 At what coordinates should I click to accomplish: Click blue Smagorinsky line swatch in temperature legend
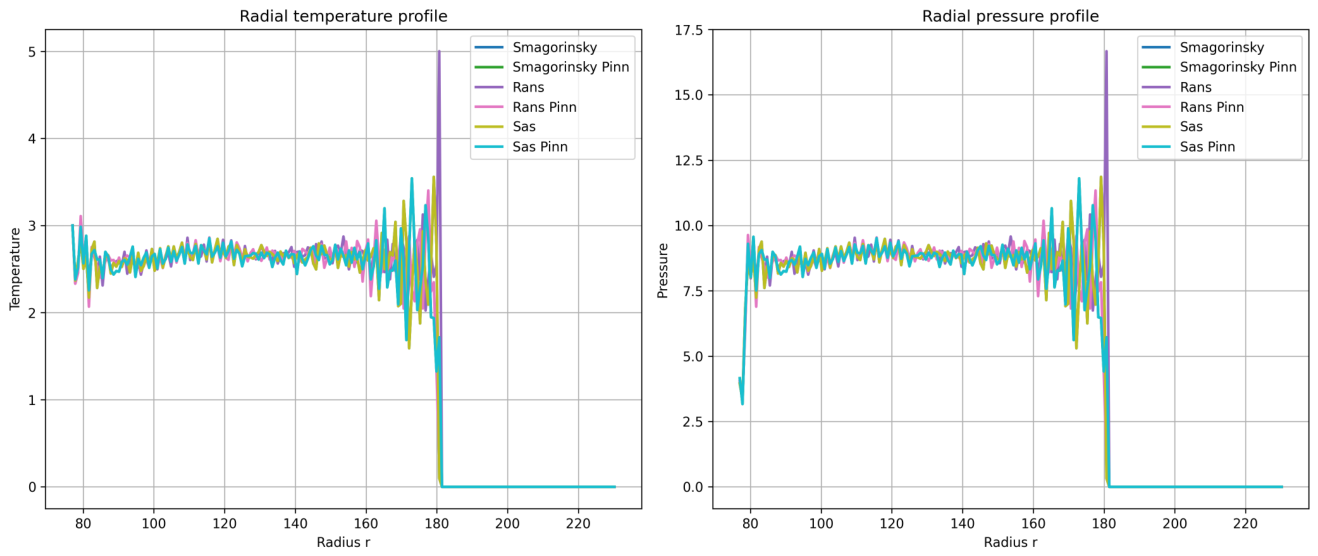[x=490, y=47]
